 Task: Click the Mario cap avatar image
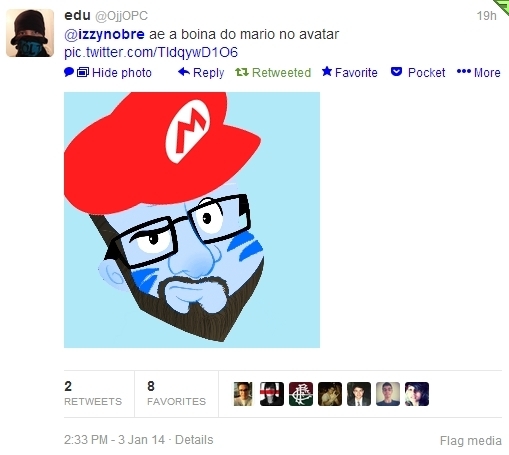(x=192, y=220)
